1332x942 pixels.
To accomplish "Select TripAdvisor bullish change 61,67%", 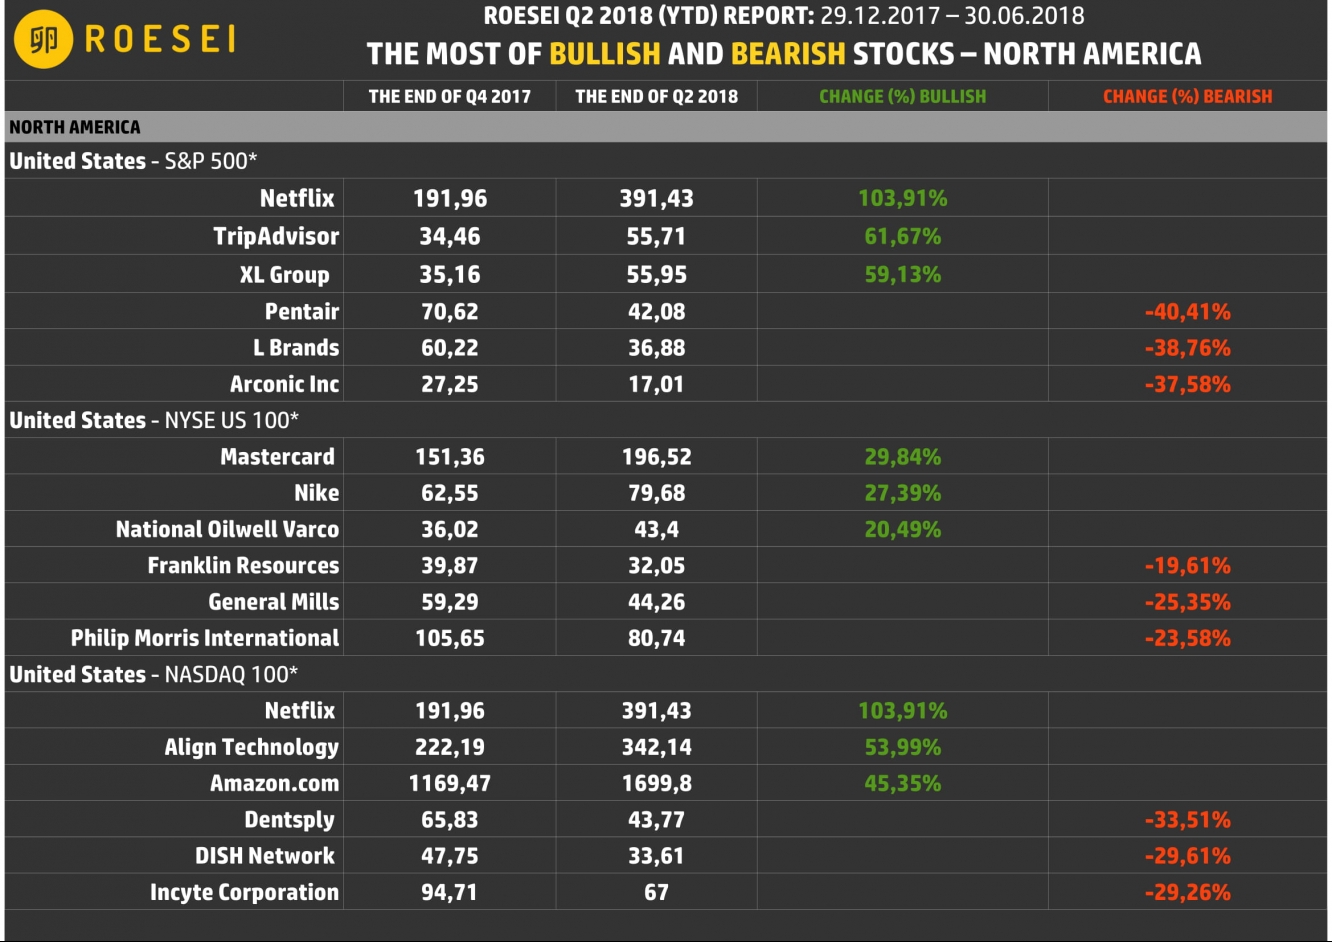I will pyautogui.click(x=903, y=236).
